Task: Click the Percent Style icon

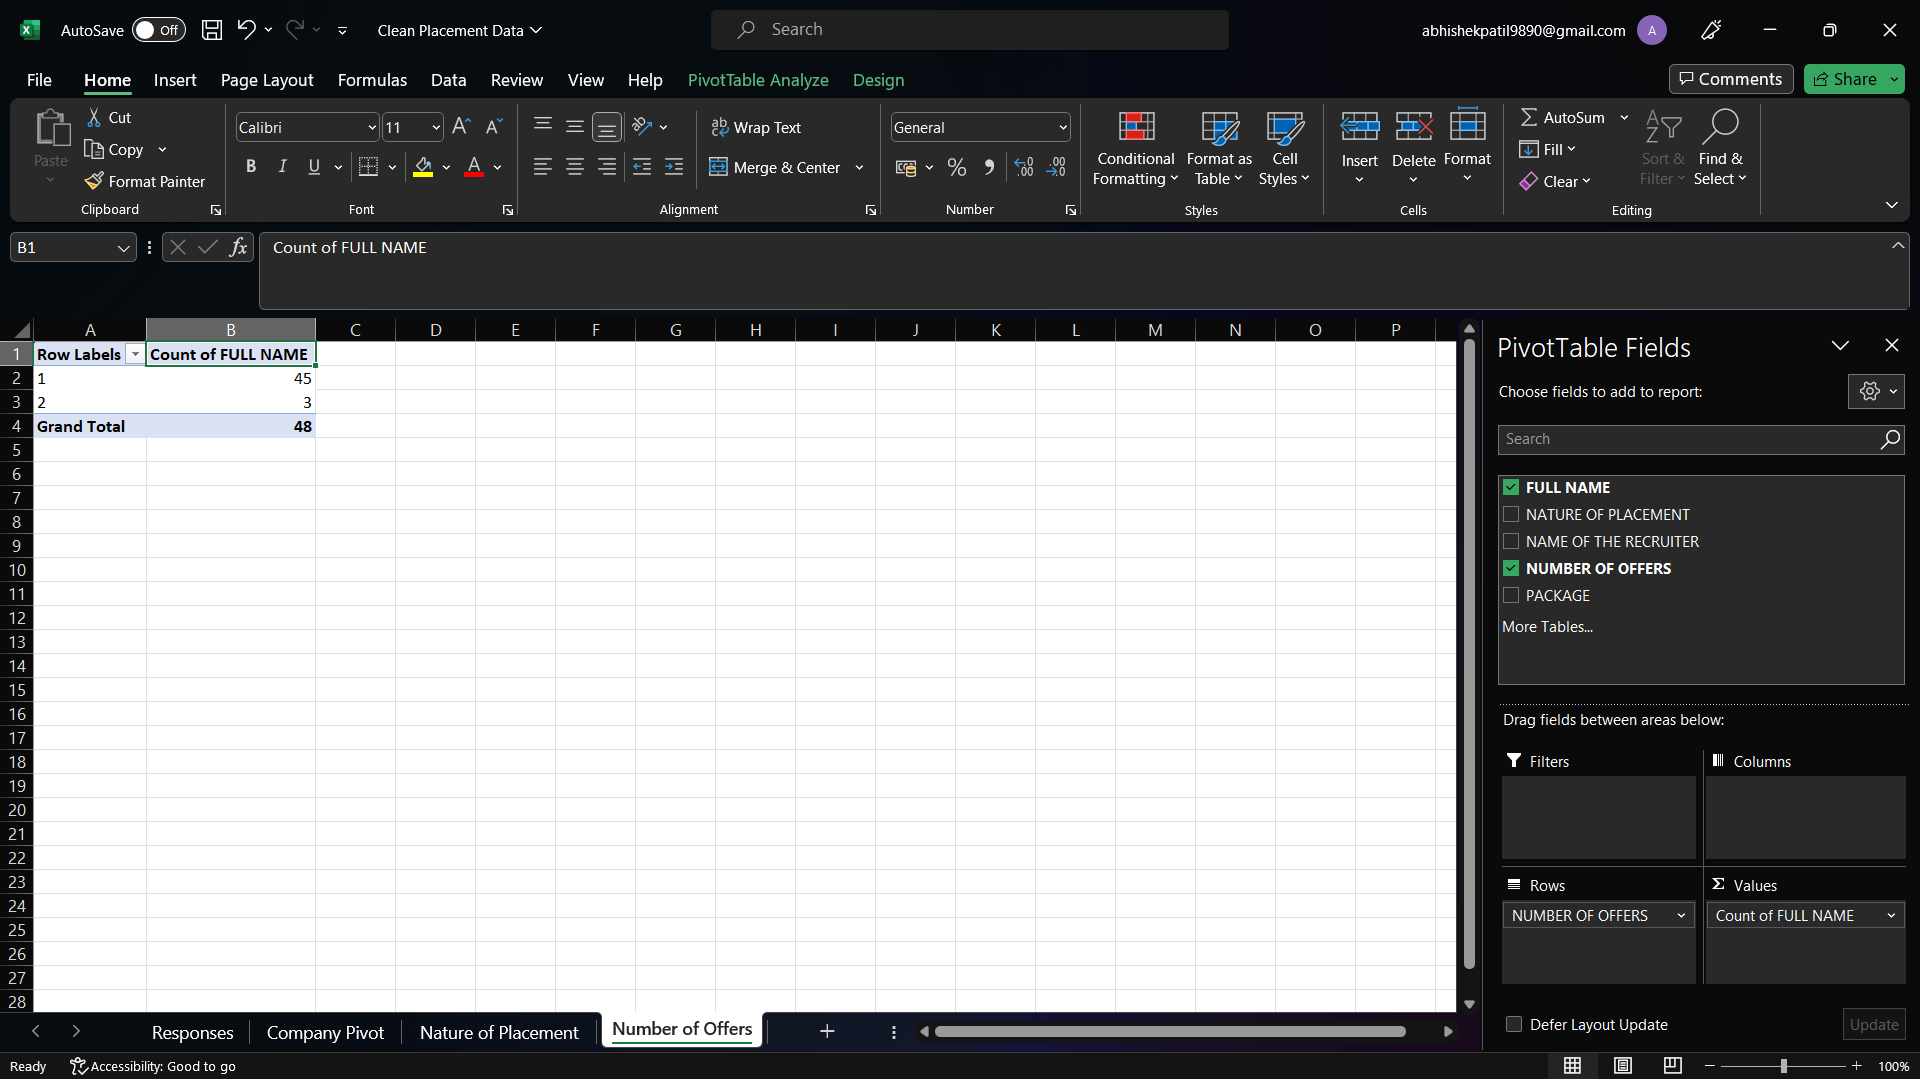Action: click(957, 167)
